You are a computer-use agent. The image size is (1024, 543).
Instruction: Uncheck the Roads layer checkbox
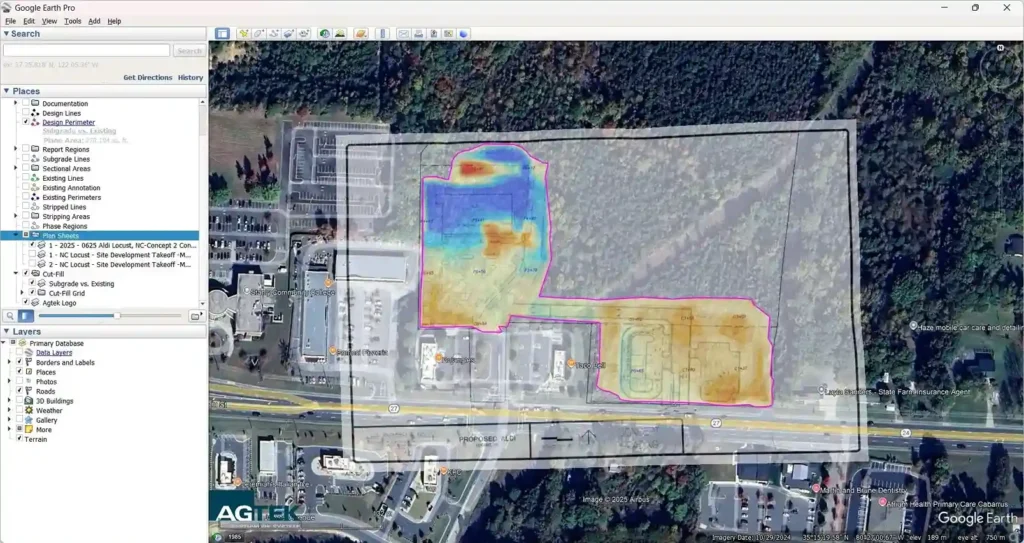[20, 391]
